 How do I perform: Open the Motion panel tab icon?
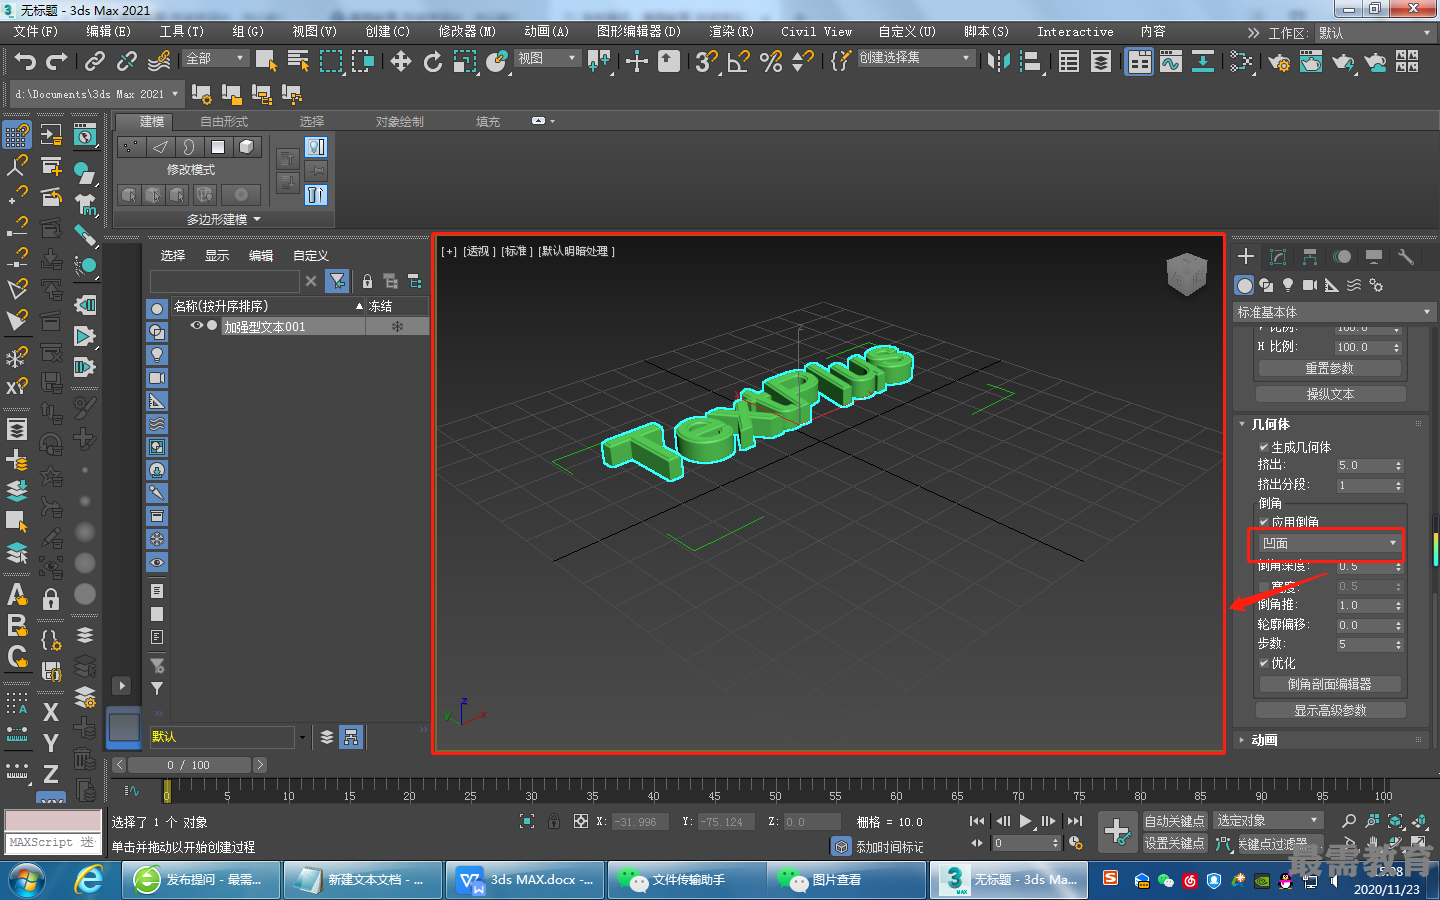click(x=1342, y=257)
